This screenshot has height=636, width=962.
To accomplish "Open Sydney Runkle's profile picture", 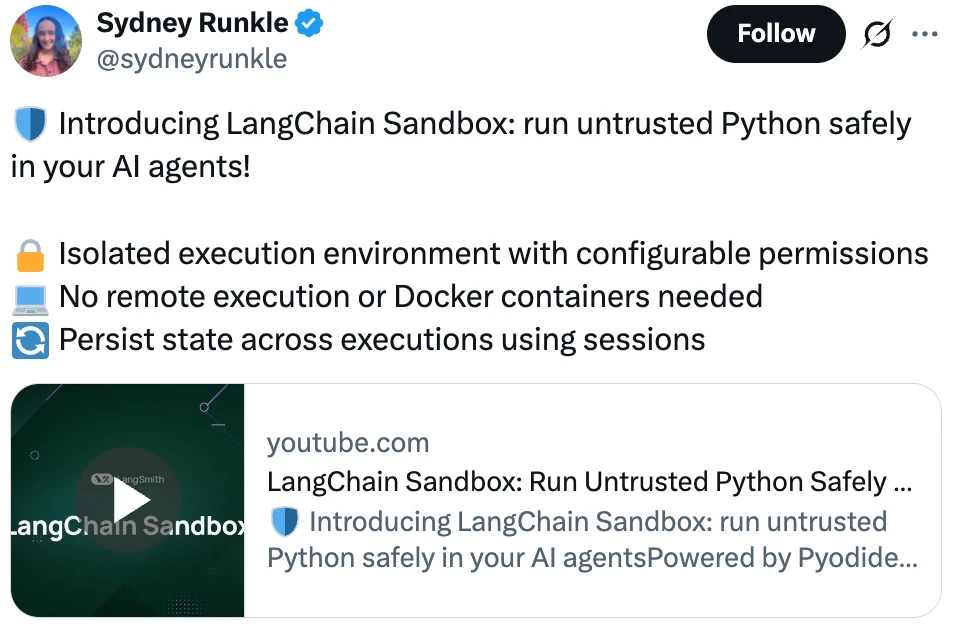I will [x=46, y=40].
